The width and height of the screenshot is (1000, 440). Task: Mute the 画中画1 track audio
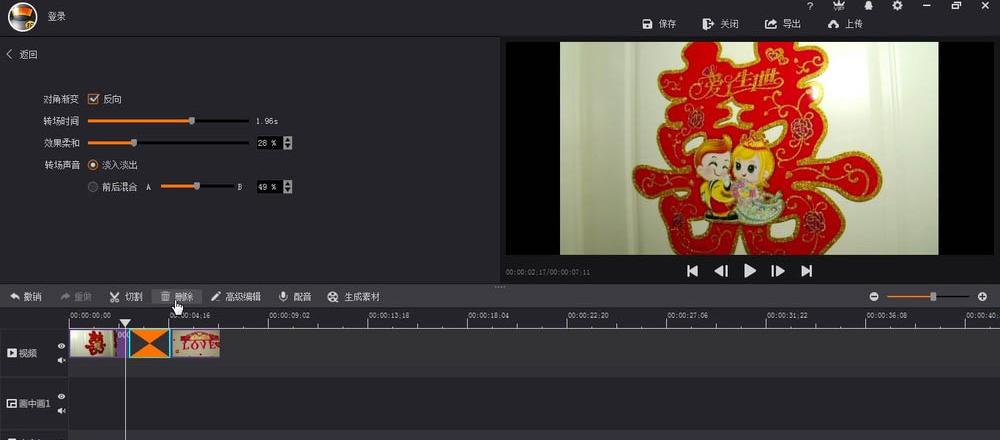click(x=61, y=411)
